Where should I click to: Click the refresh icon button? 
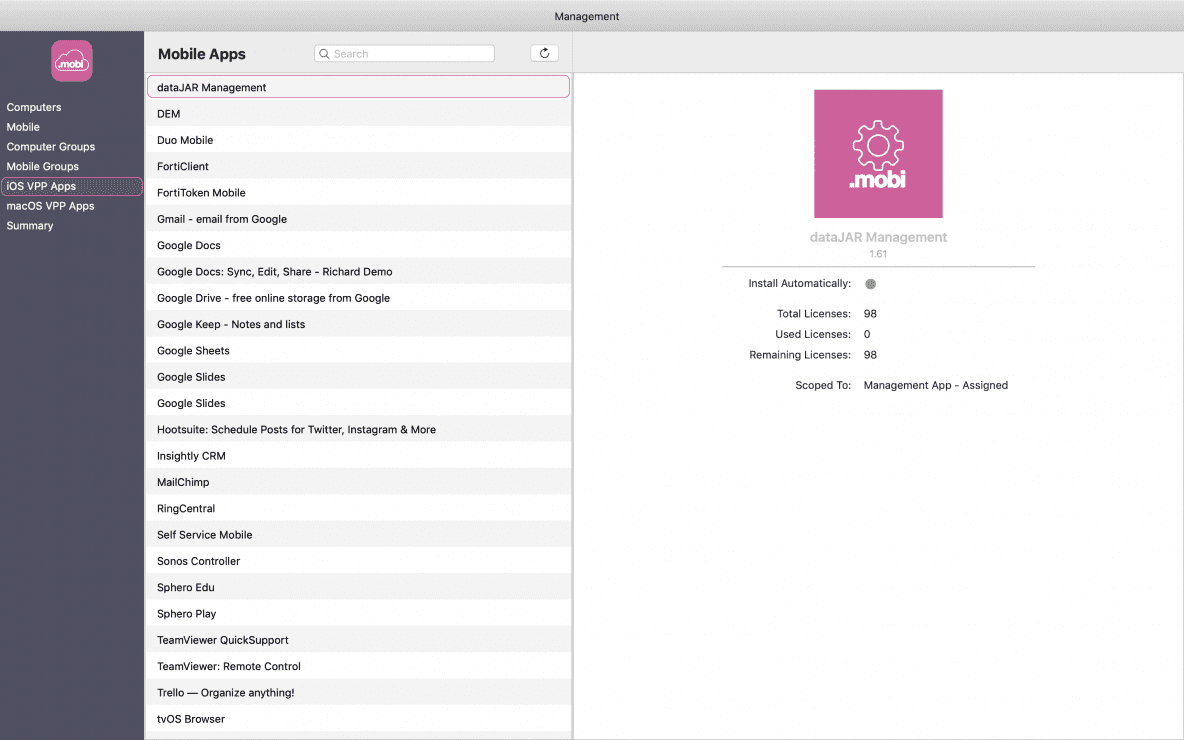[544, 54]
